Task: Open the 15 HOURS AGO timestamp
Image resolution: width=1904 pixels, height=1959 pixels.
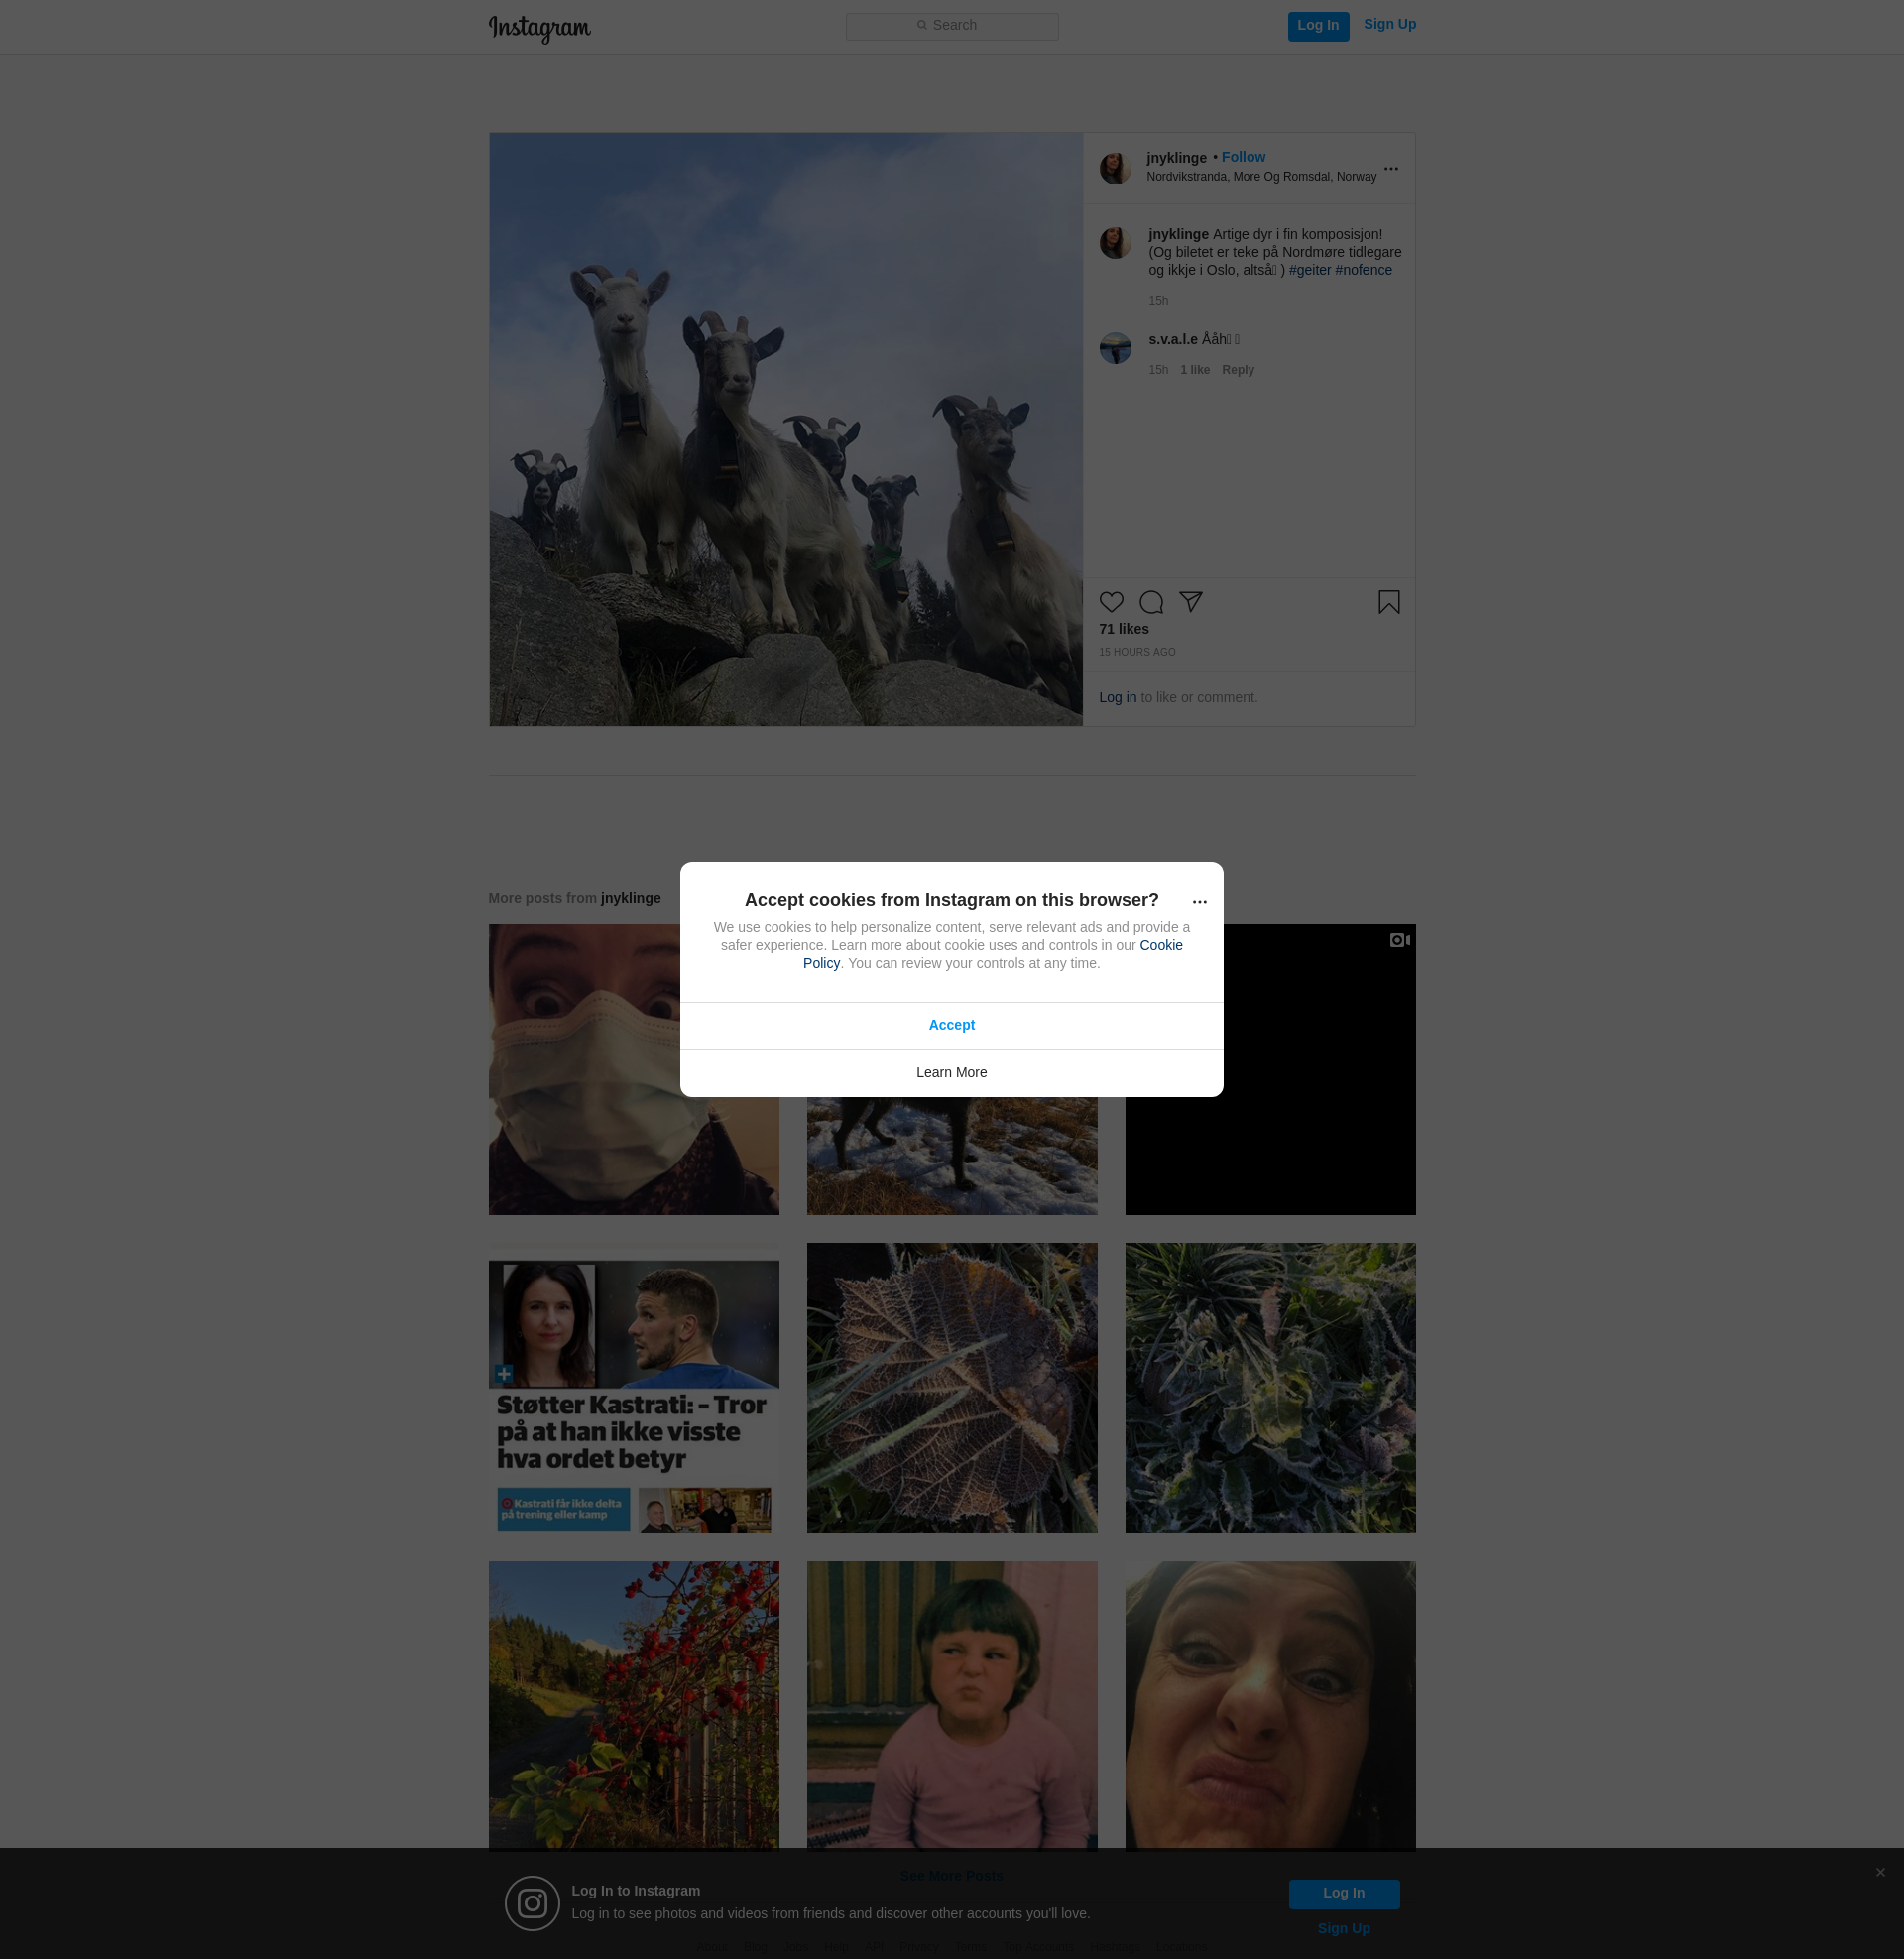Action: click(x=1137, y=652)
